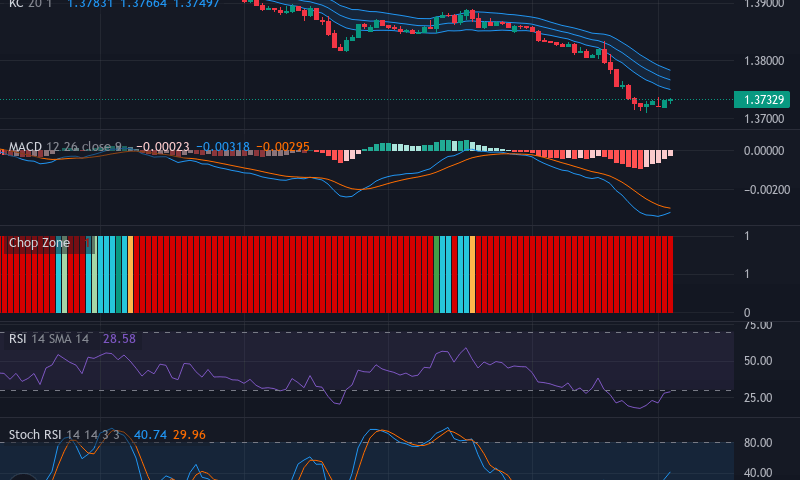Click RSI scale label 25.00
Screen dimensions: 800x480
tap(758, 398)
